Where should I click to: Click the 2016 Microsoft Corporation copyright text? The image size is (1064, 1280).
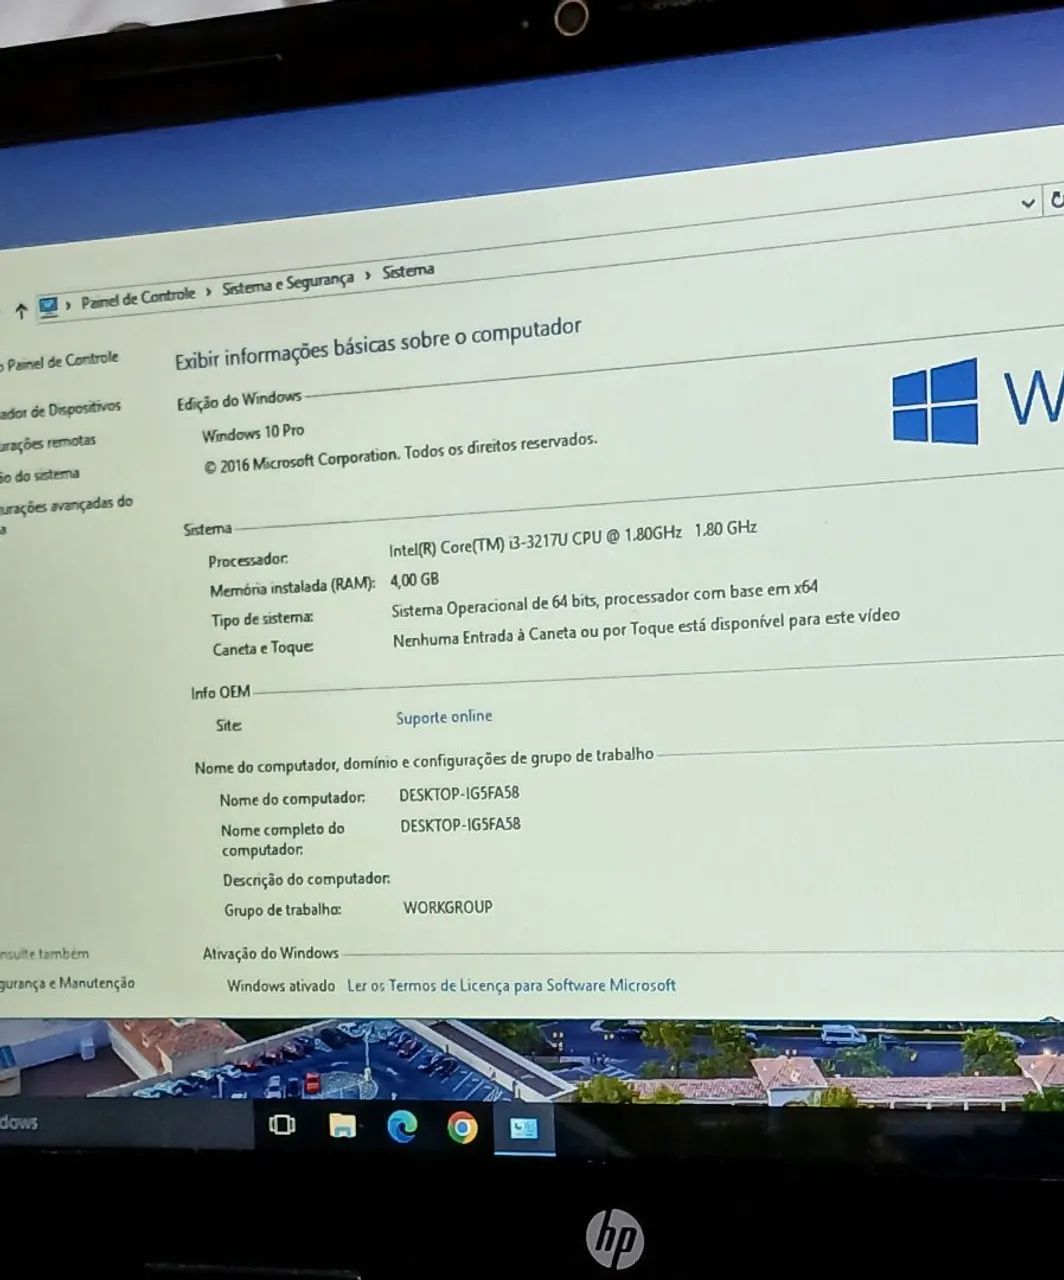tap(400, 453)
